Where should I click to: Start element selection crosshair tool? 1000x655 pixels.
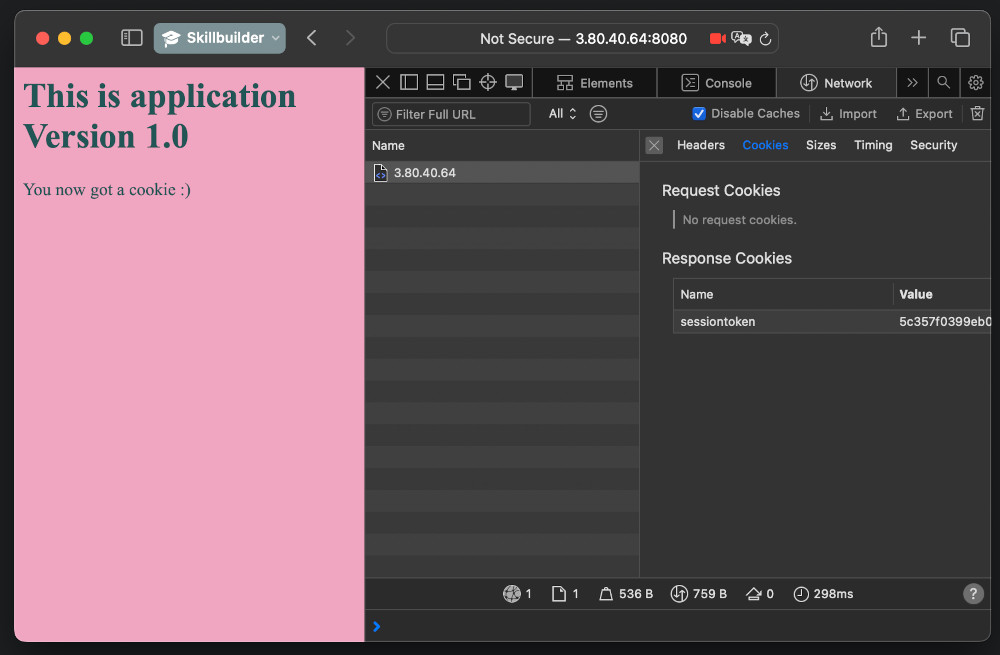click(488, 83)
